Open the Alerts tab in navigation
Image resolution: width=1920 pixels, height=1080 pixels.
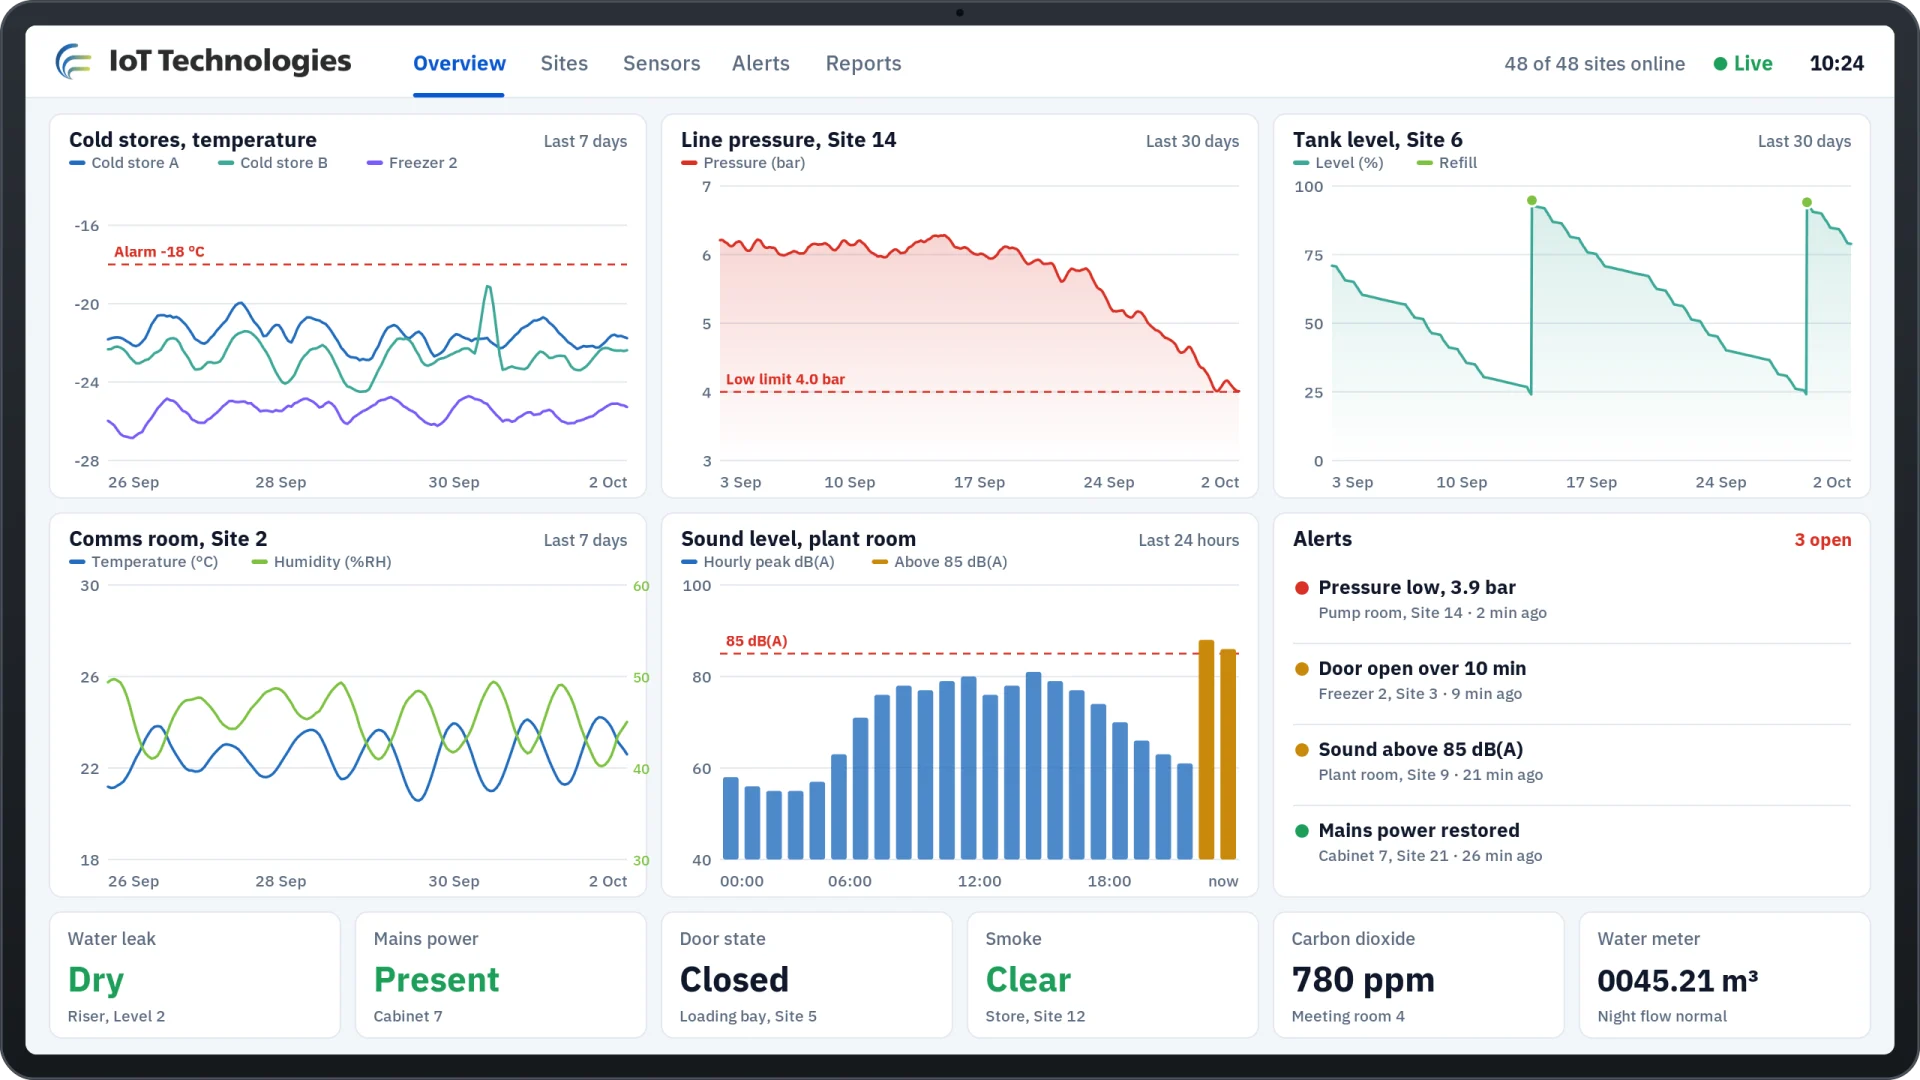760,64
